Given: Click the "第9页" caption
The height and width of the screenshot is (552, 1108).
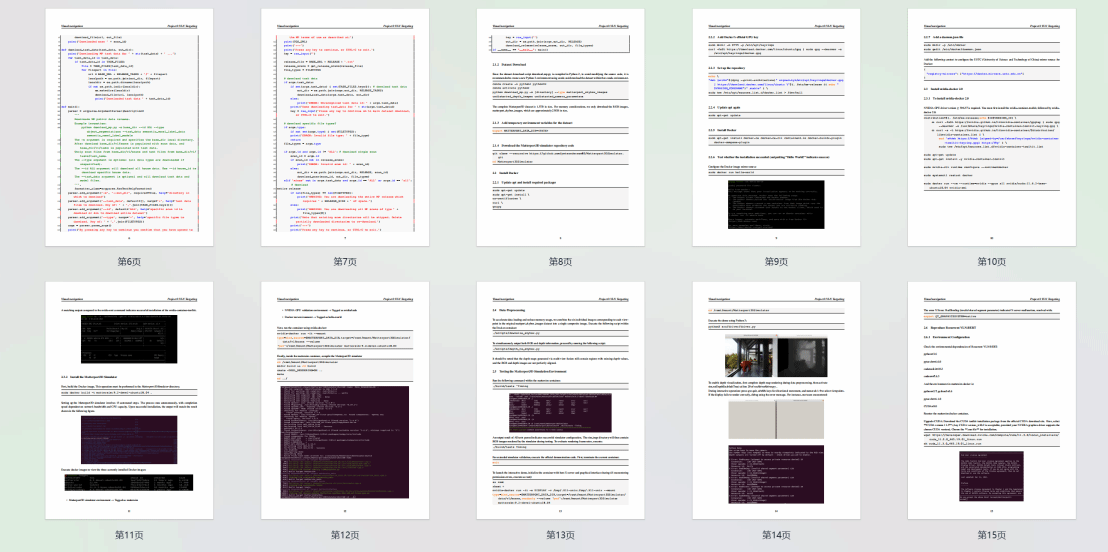Looking at the screenshot, I should pyautogui.click(x=776, y=261).
